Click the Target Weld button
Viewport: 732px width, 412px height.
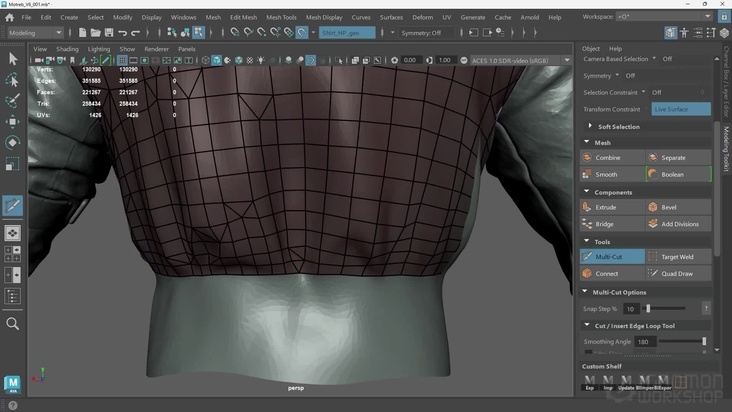679,257
